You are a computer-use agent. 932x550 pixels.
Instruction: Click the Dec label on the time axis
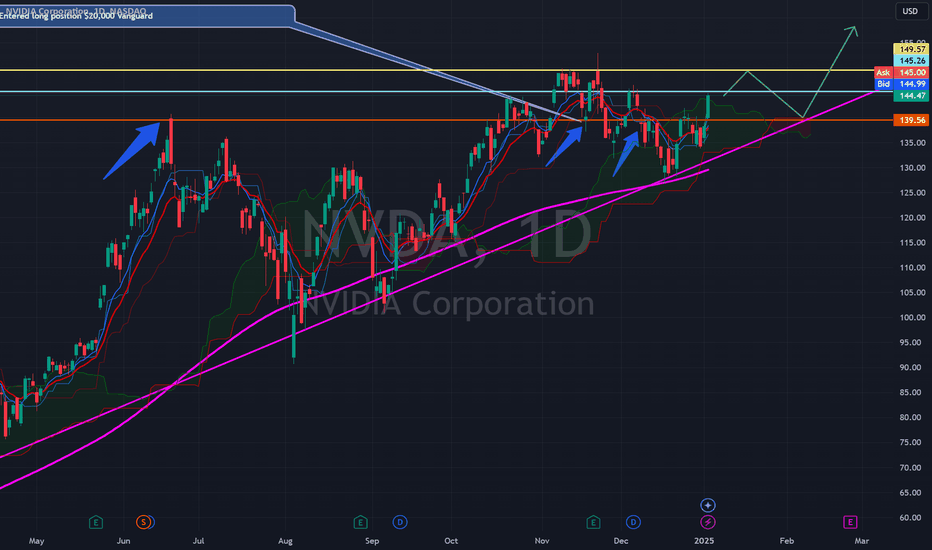[621, 541]
